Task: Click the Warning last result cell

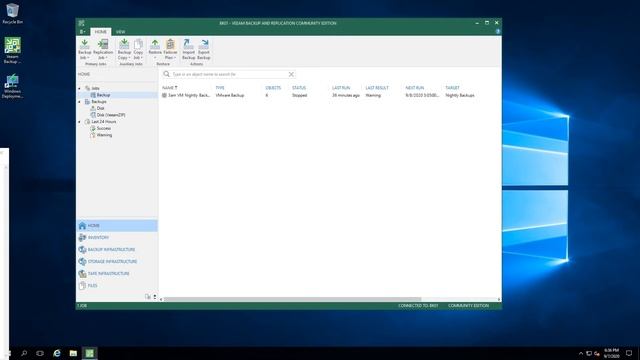Action: coord(373,95)
